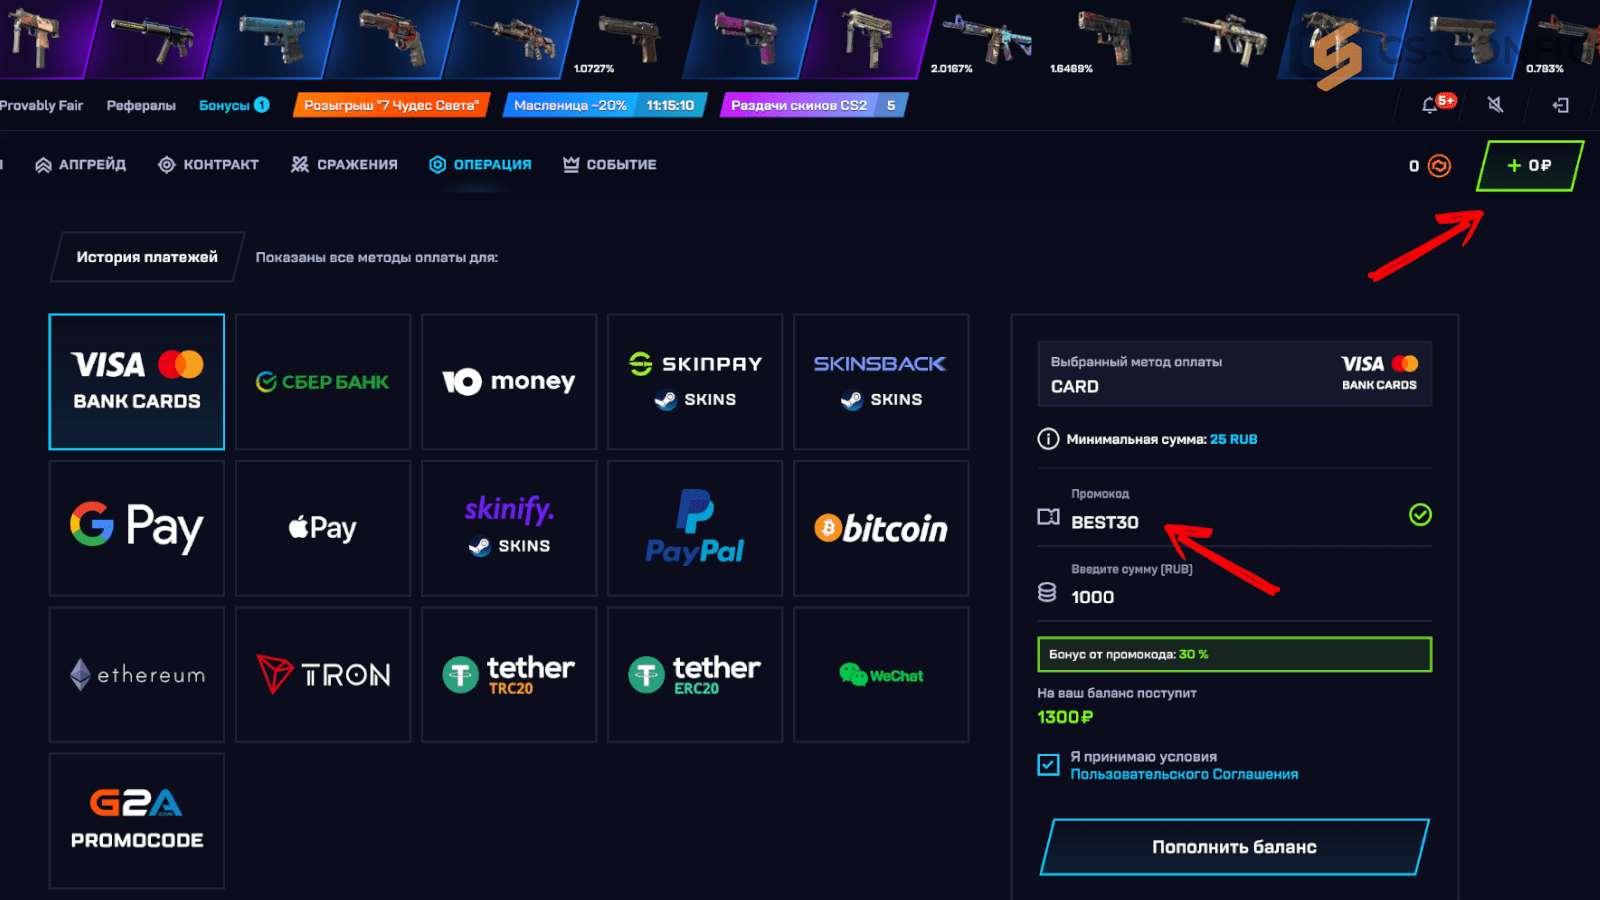The image size is (1600, 900).
Task: Toggle the user agreement checkbox
Action: point(1048,765)
